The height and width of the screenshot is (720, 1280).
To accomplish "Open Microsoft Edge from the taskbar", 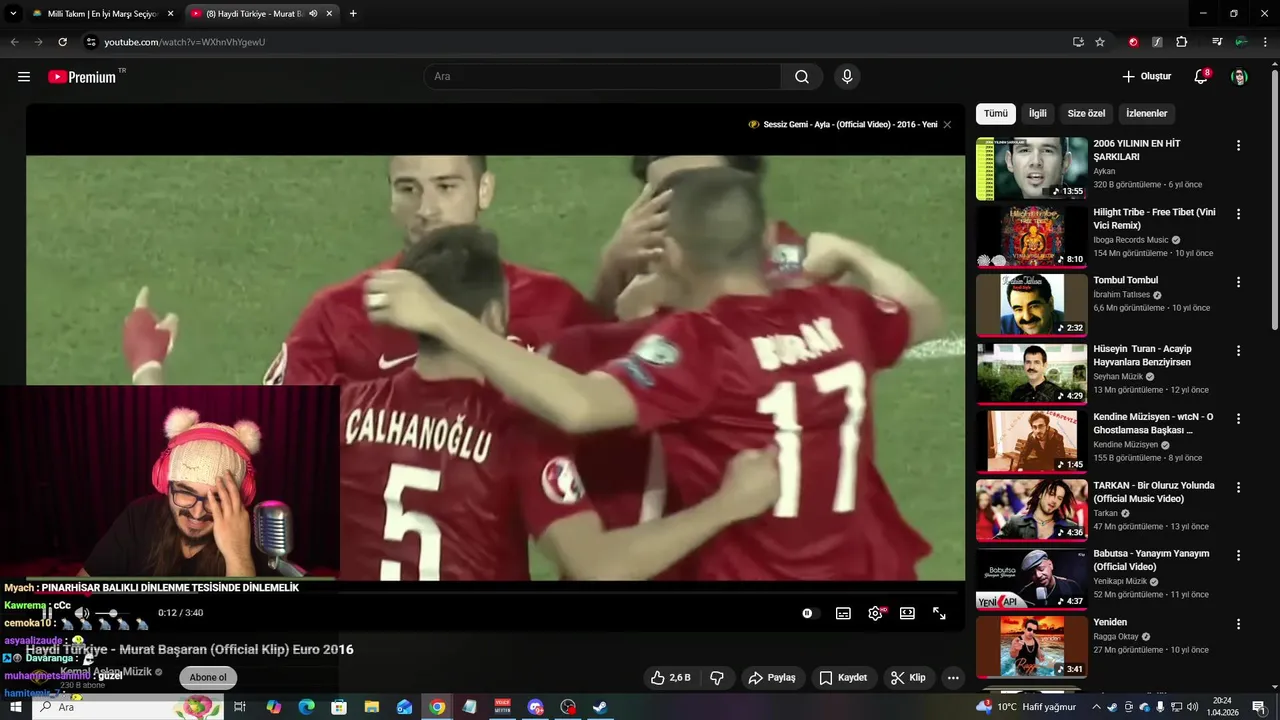I will 307,707.
